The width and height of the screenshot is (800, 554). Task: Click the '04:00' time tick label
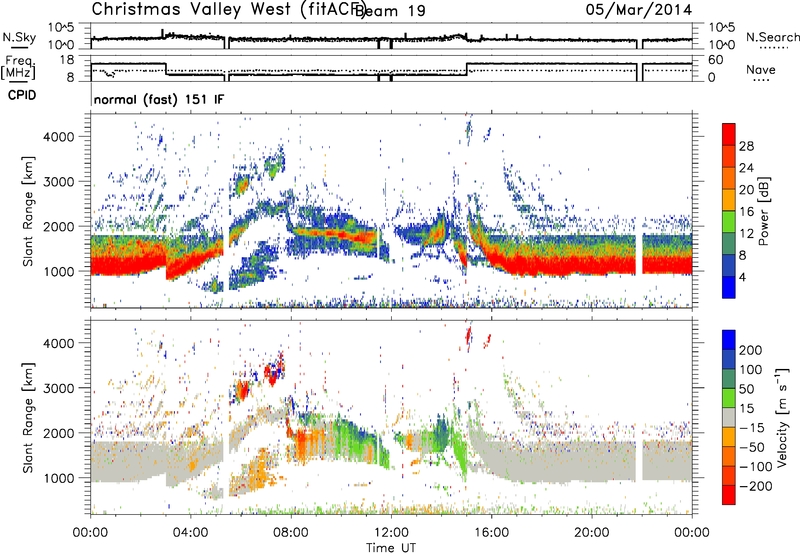click(190, 533)
